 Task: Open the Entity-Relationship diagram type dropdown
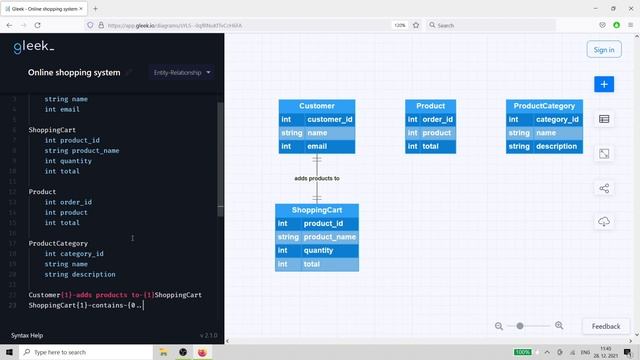(182, 73)
